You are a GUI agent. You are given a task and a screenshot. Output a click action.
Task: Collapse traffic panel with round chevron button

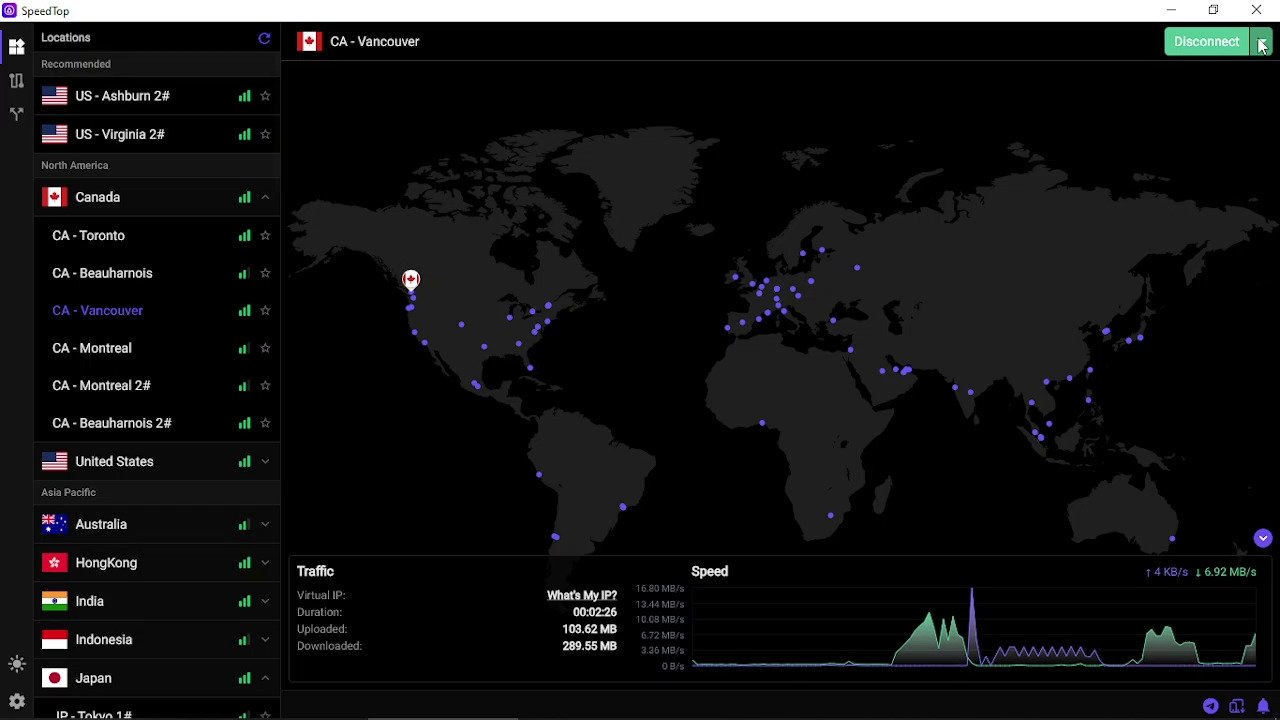coord(1263,538)
